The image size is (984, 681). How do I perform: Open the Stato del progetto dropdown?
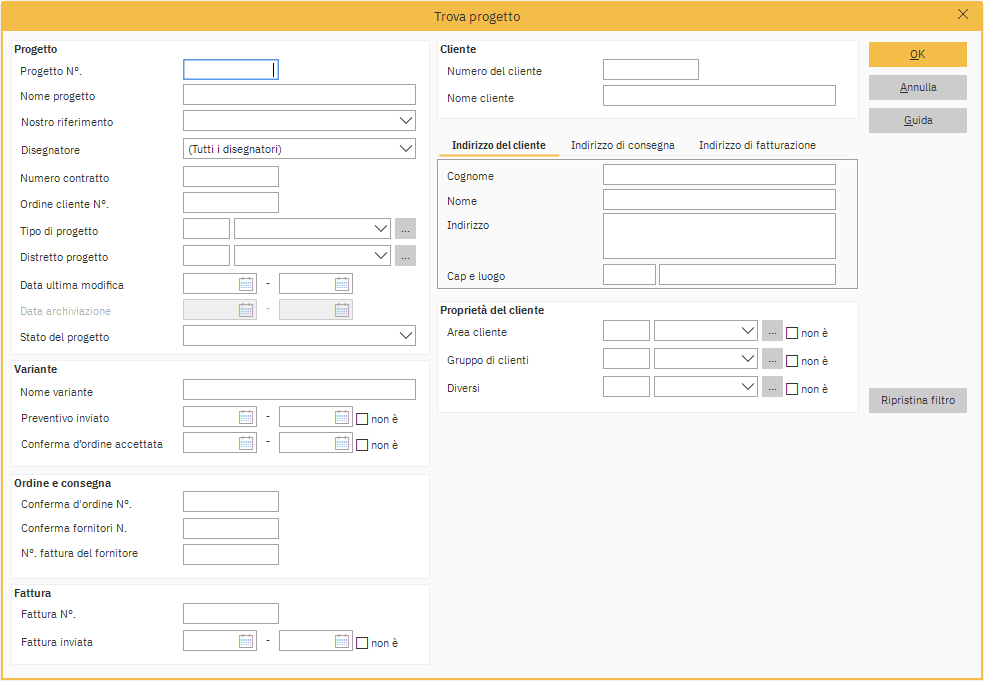pyautogui.click(x=405, y=336)
